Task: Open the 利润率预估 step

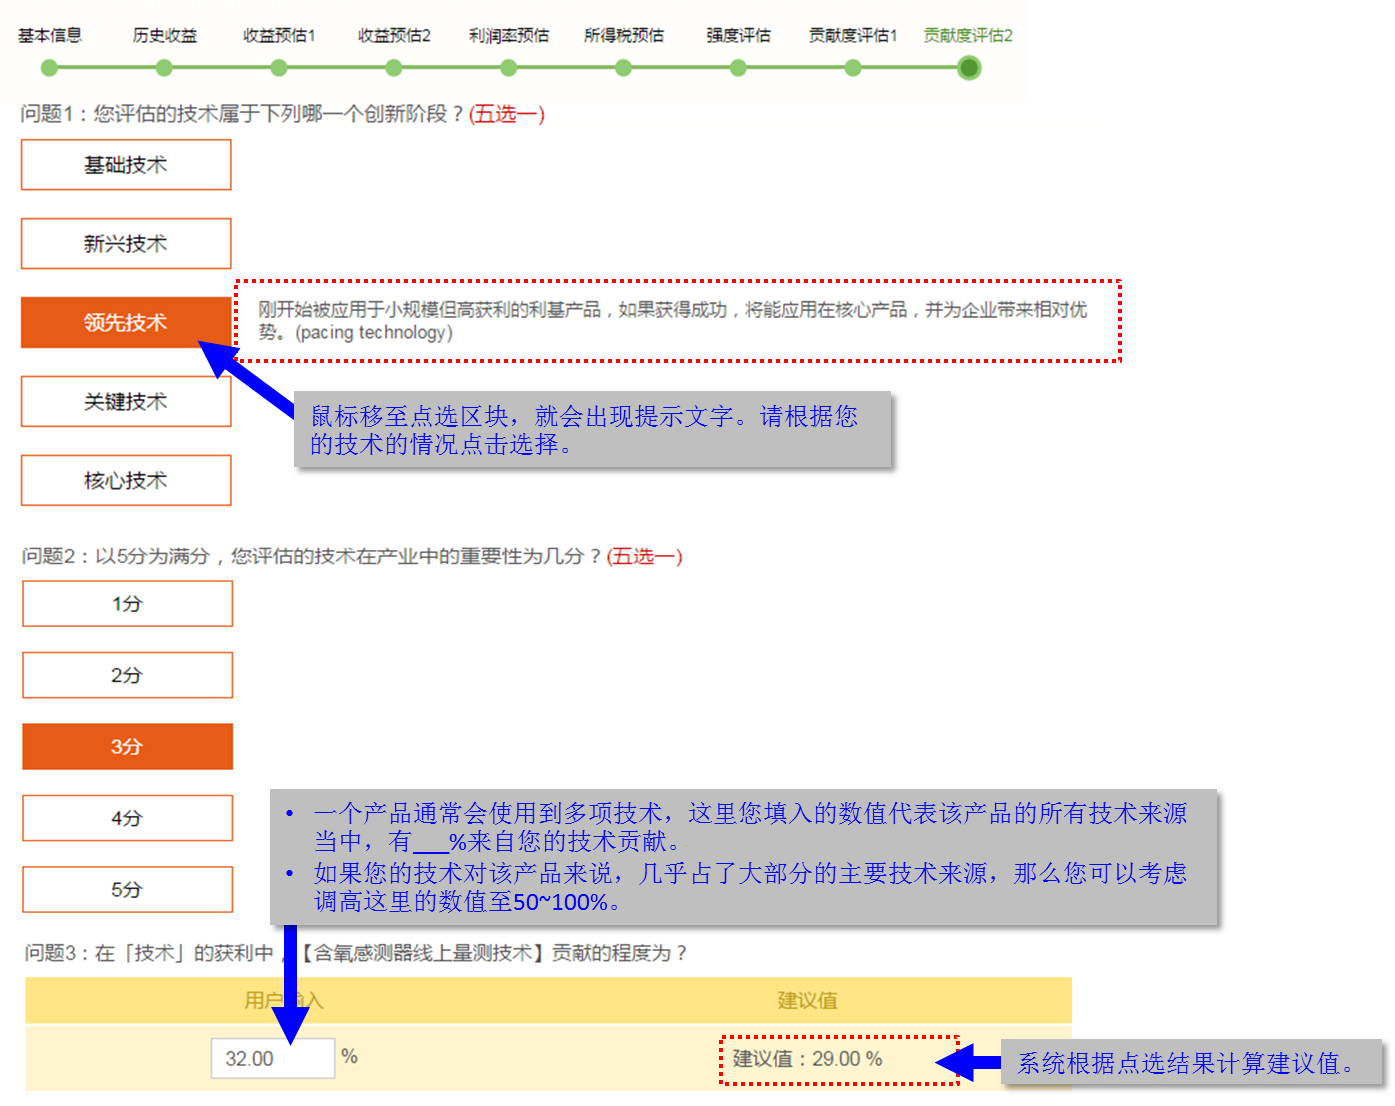Action: 509,35
